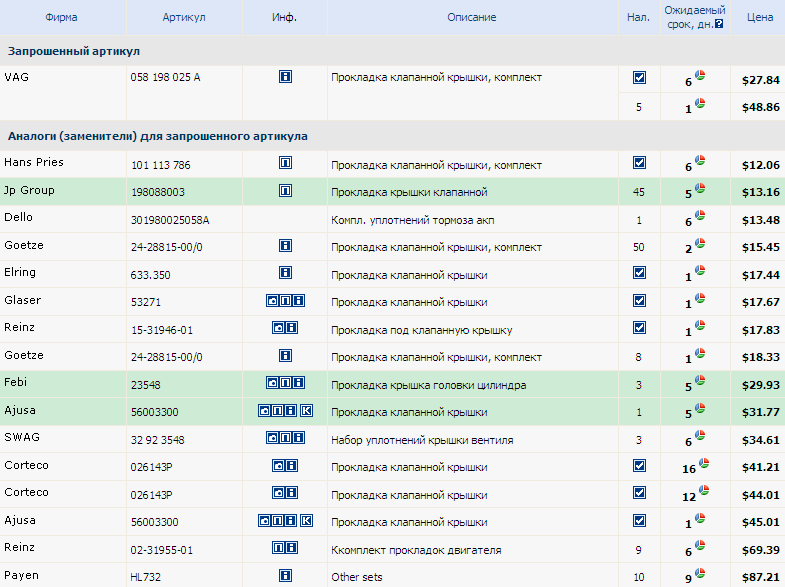Click delivery pie-chart icon in Dello row

coord(700,216)
